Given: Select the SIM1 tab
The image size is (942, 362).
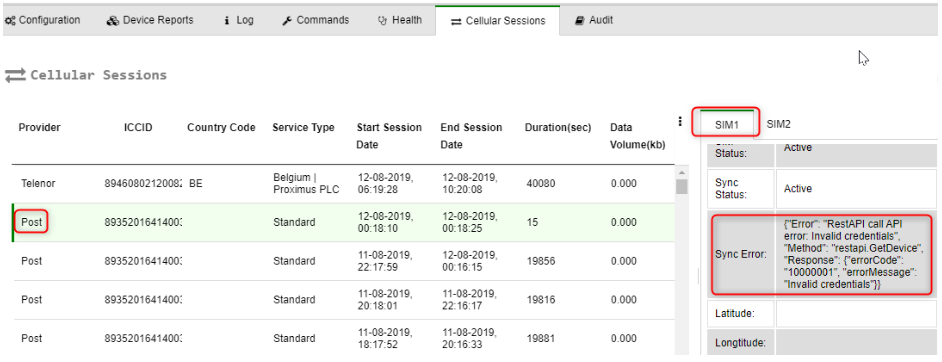Looking at the screenshot, I should [726, 124].
